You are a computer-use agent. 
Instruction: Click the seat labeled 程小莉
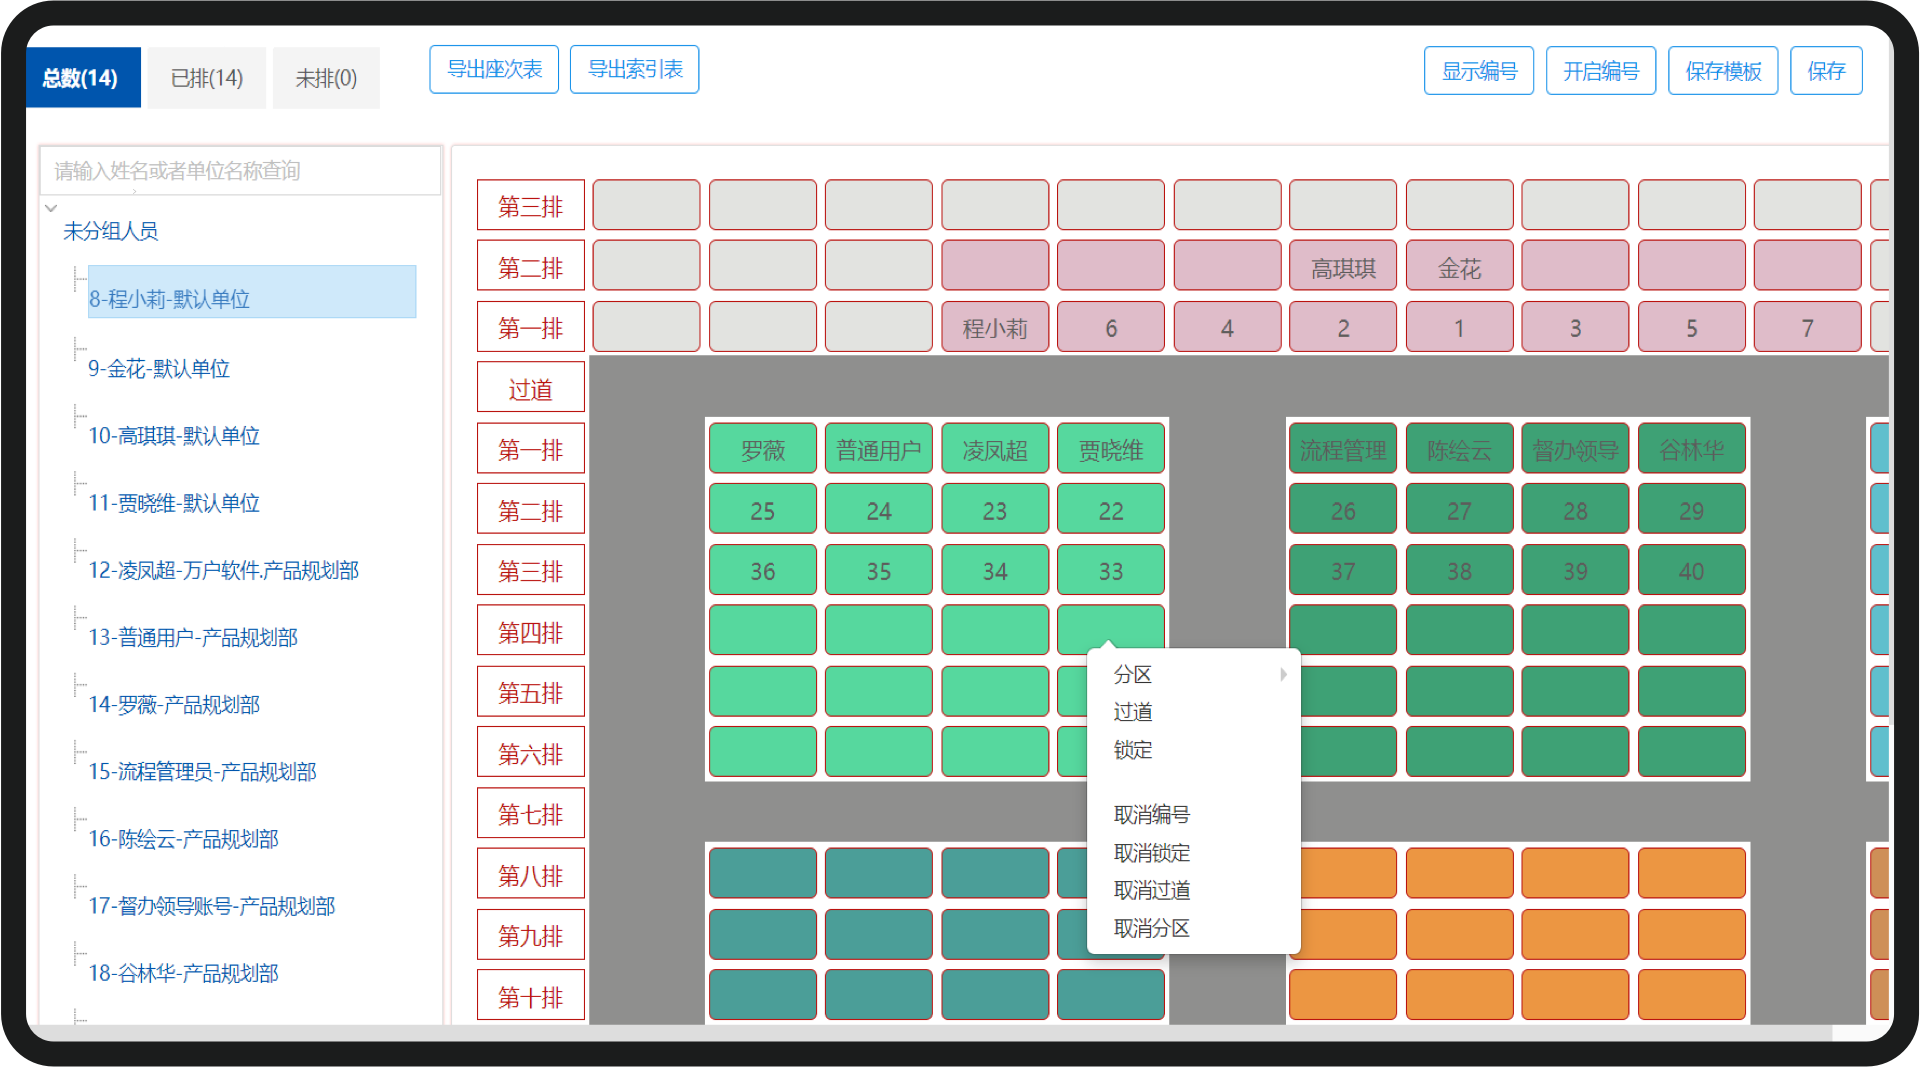pyautogui.click(x=994, y=328)
